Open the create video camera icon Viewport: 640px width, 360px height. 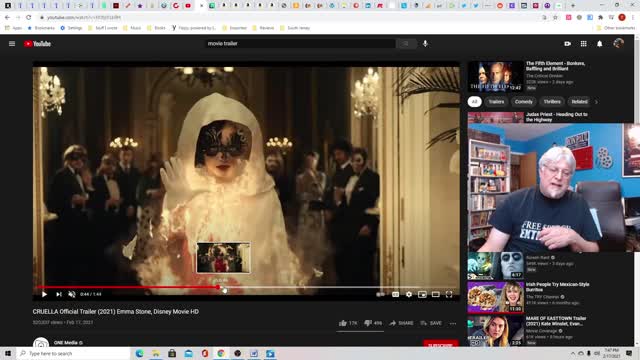pyautogui.click(x=567, y=44)
